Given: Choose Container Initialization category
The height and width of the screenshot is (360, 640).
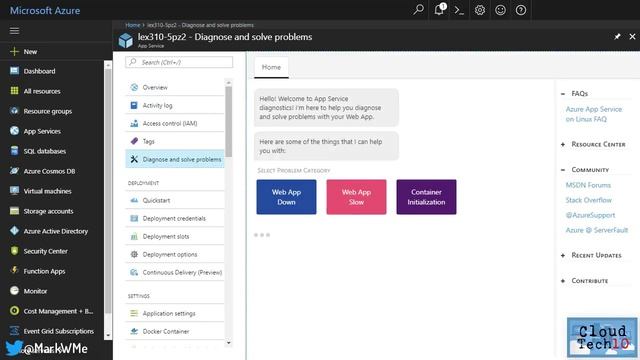Looking at the screenshot, I should (x=426, y=197).
